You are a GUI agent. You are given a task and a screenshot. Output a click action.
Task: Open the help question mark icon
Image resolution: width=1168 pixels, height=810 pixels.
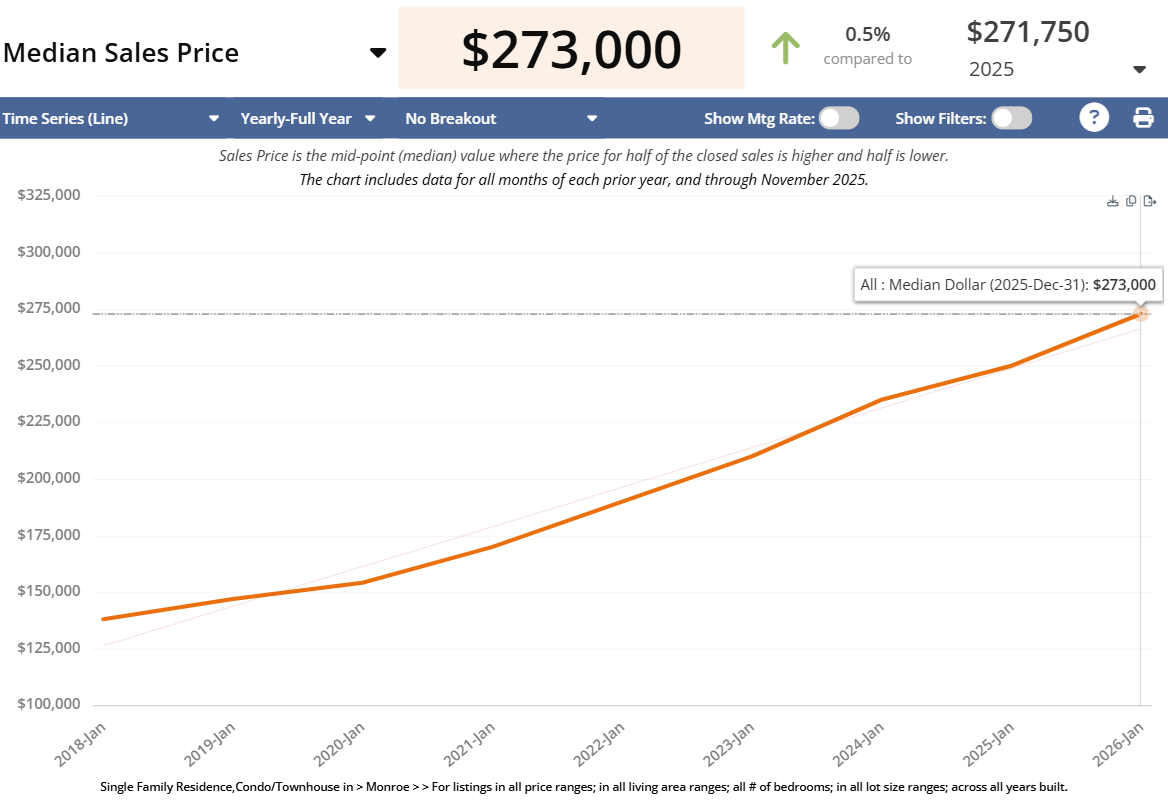(x=1094, y=118)
